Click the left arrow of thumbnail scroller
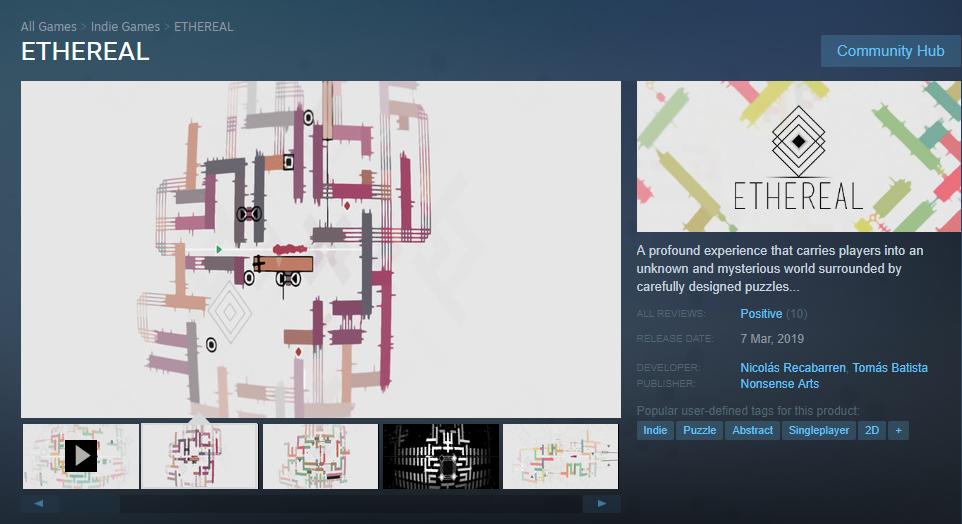This screenshot has width=962, height=524. tap(39, 504)
